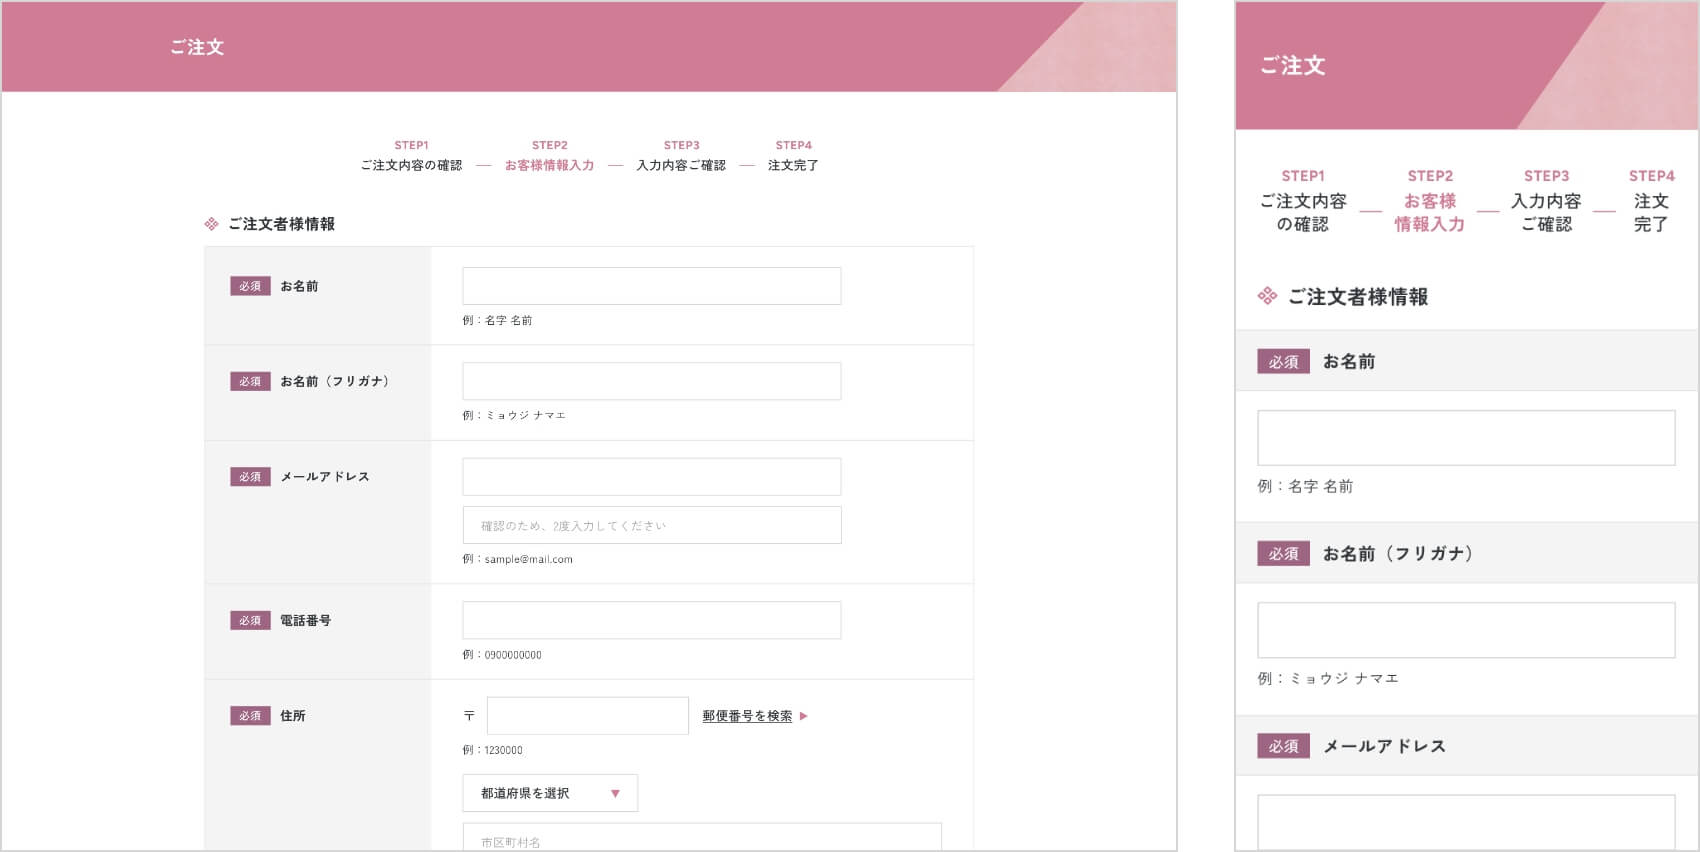This screenshot has height=852, width=1700.
Task: Click the mobile view お名前（フリガナ） input field
Action: click(x=1465, y=630)
